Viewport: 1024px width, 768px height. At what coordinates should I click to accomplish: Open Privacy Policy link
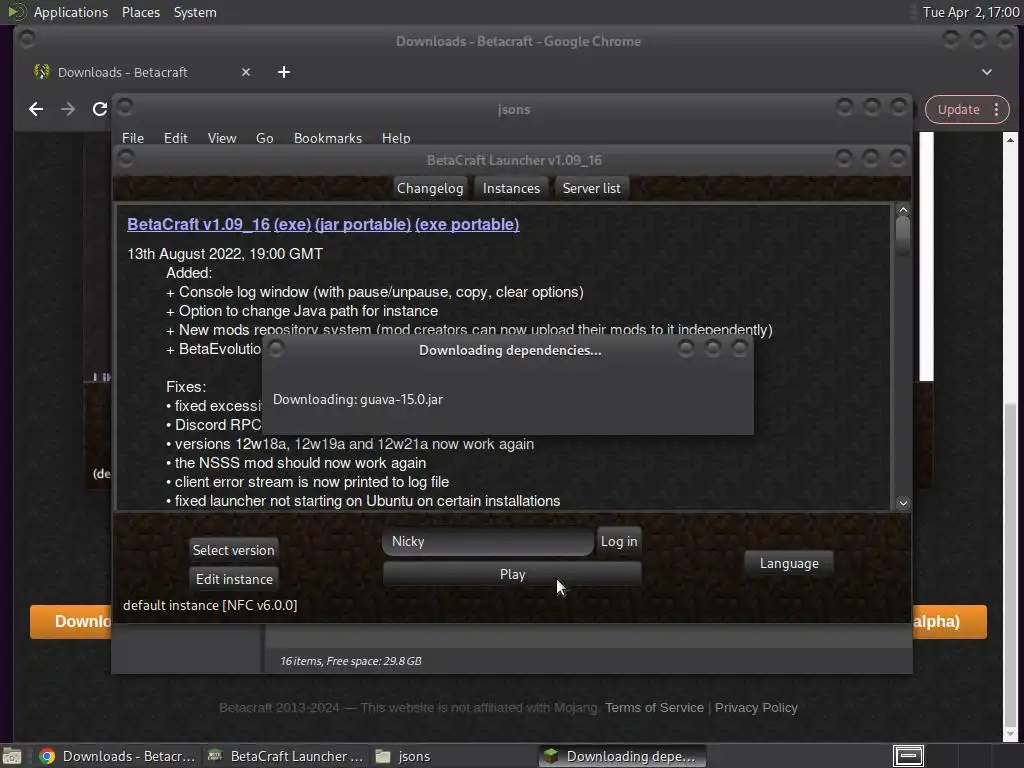(x=756, y=707)
